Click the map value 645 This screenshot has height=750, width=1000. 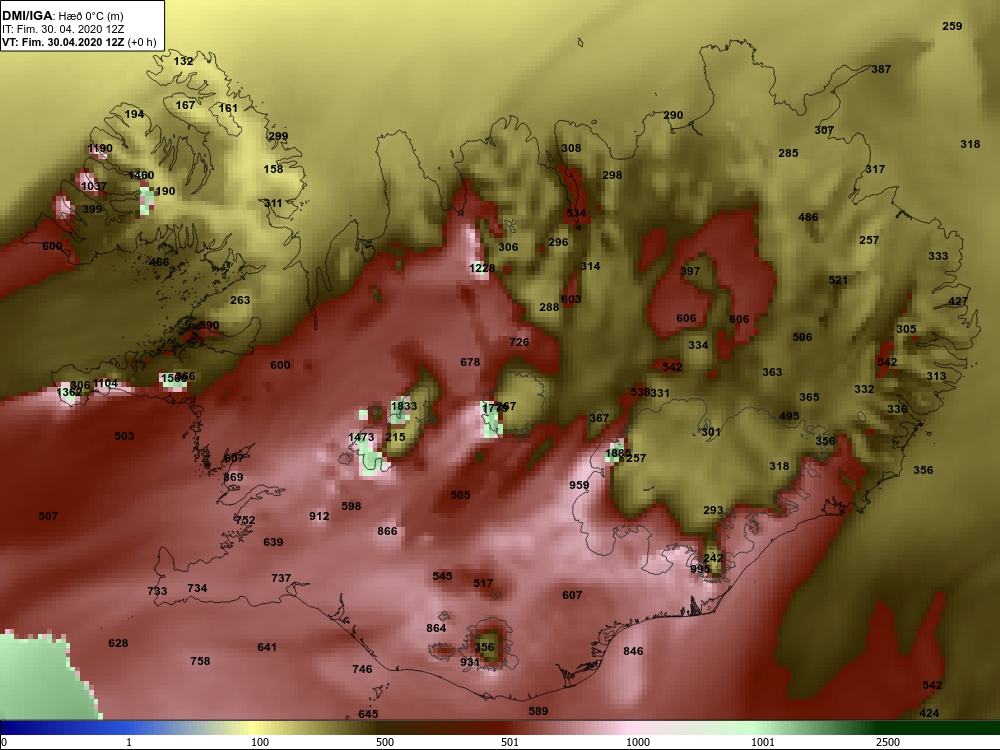[368, 714]
